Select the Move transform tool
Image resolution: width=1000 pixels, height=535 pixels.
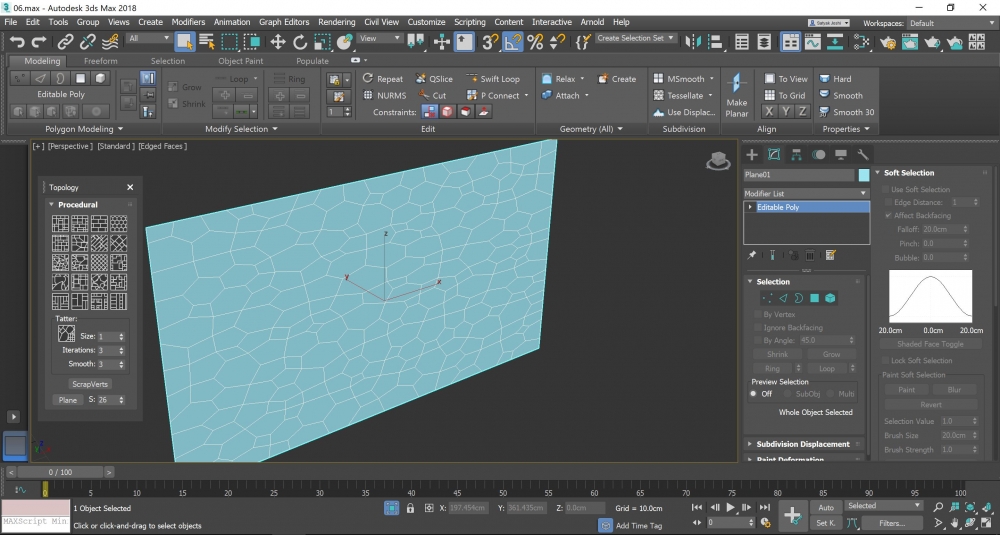[x=277, y=41]
